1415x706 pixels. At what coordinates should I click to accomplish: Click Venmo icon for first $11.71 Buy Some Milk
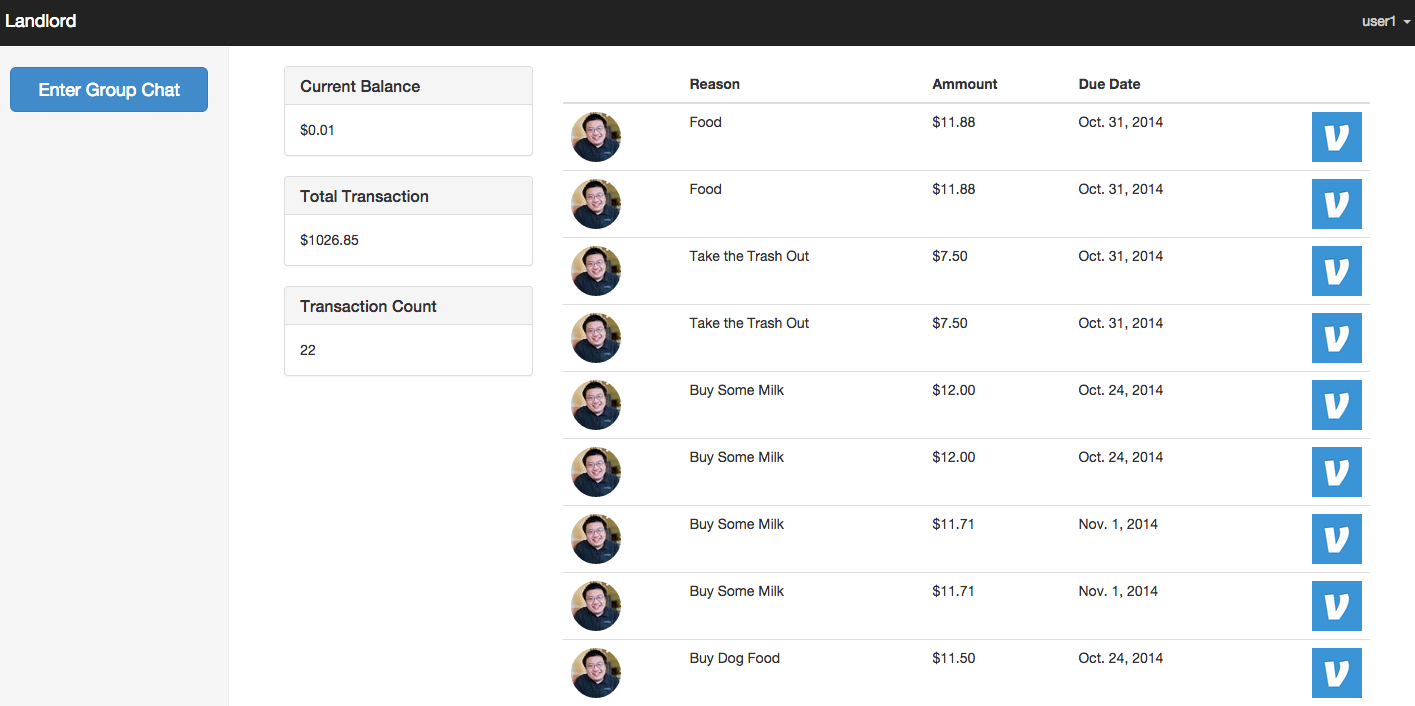1336,539
